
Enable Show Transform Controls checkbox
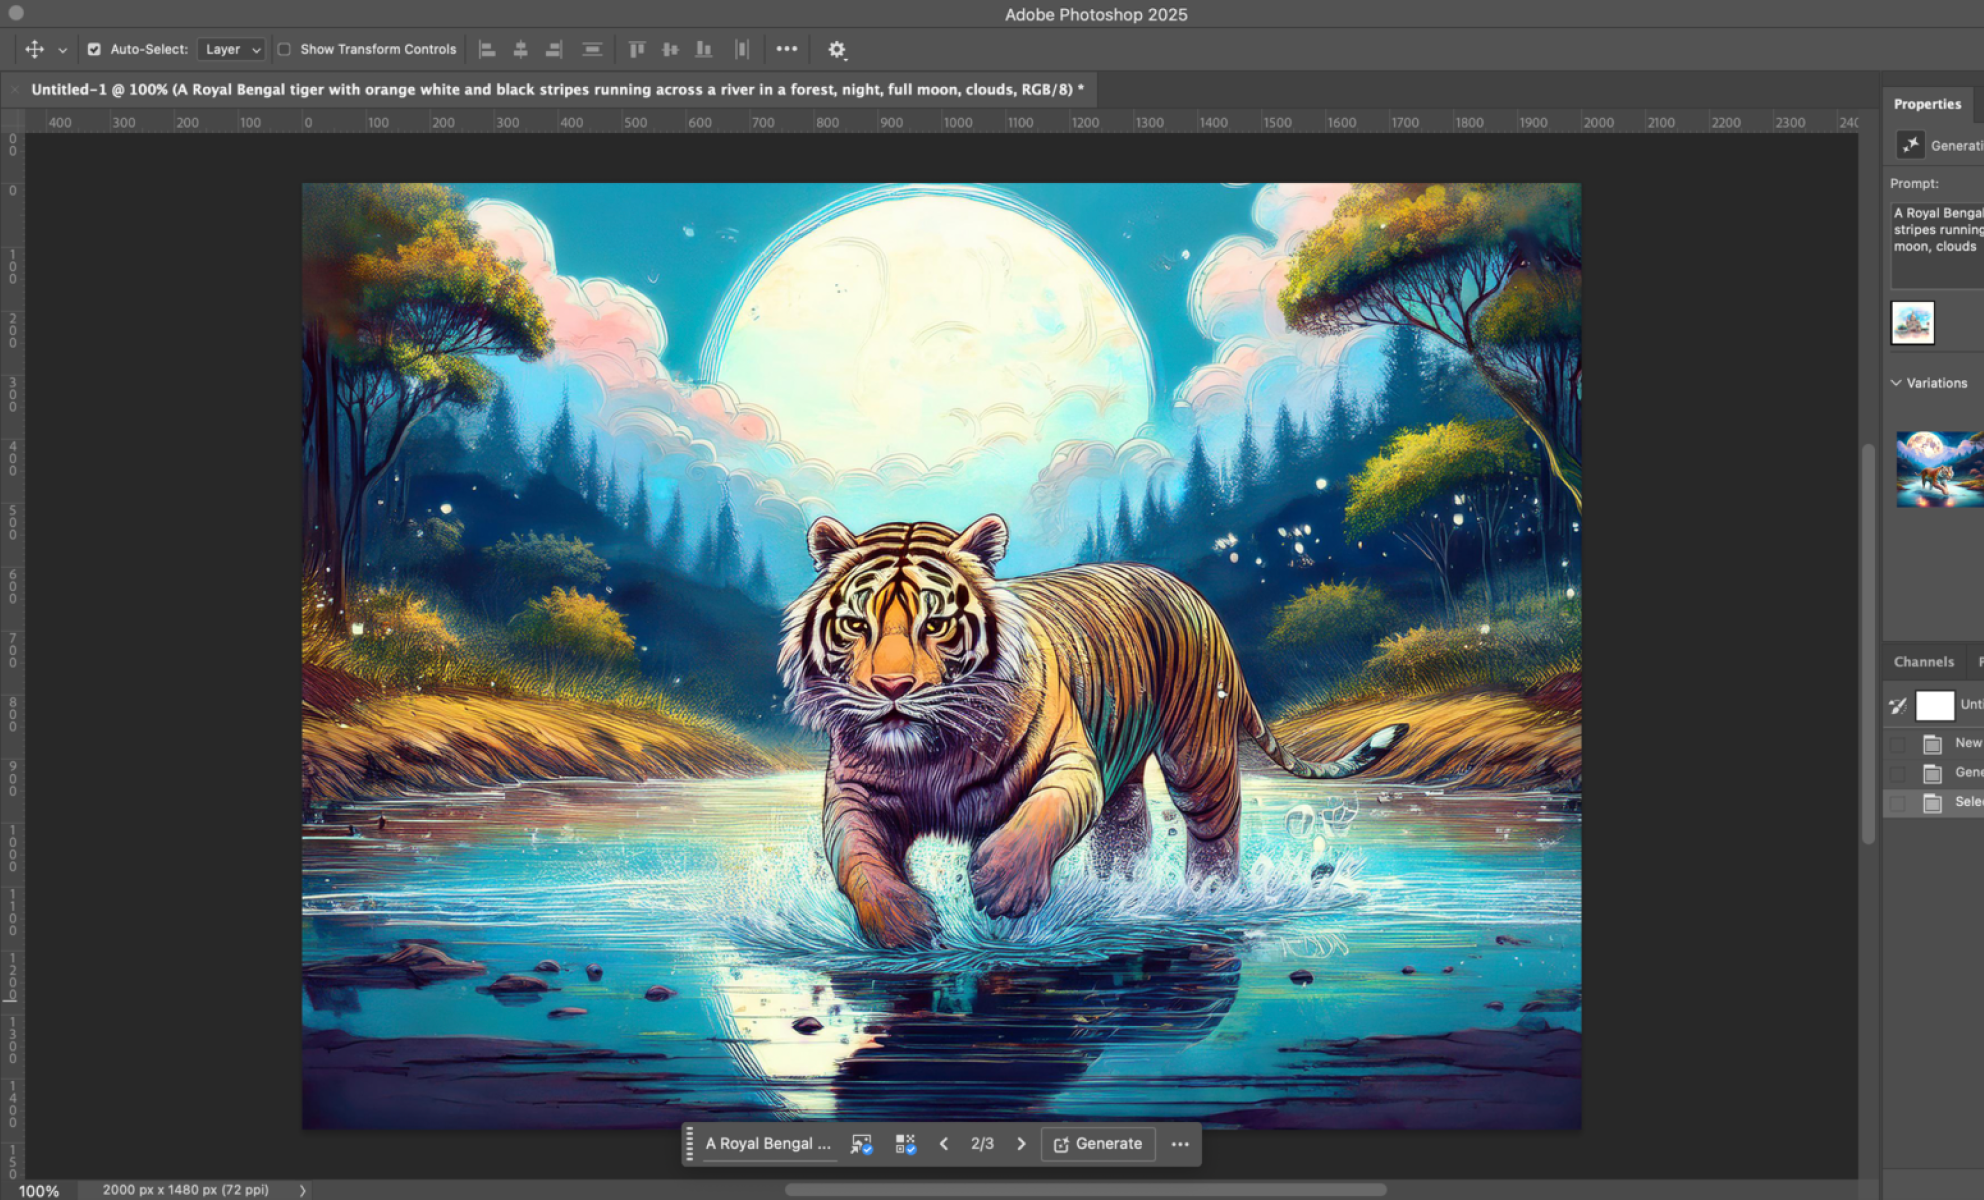284,49
